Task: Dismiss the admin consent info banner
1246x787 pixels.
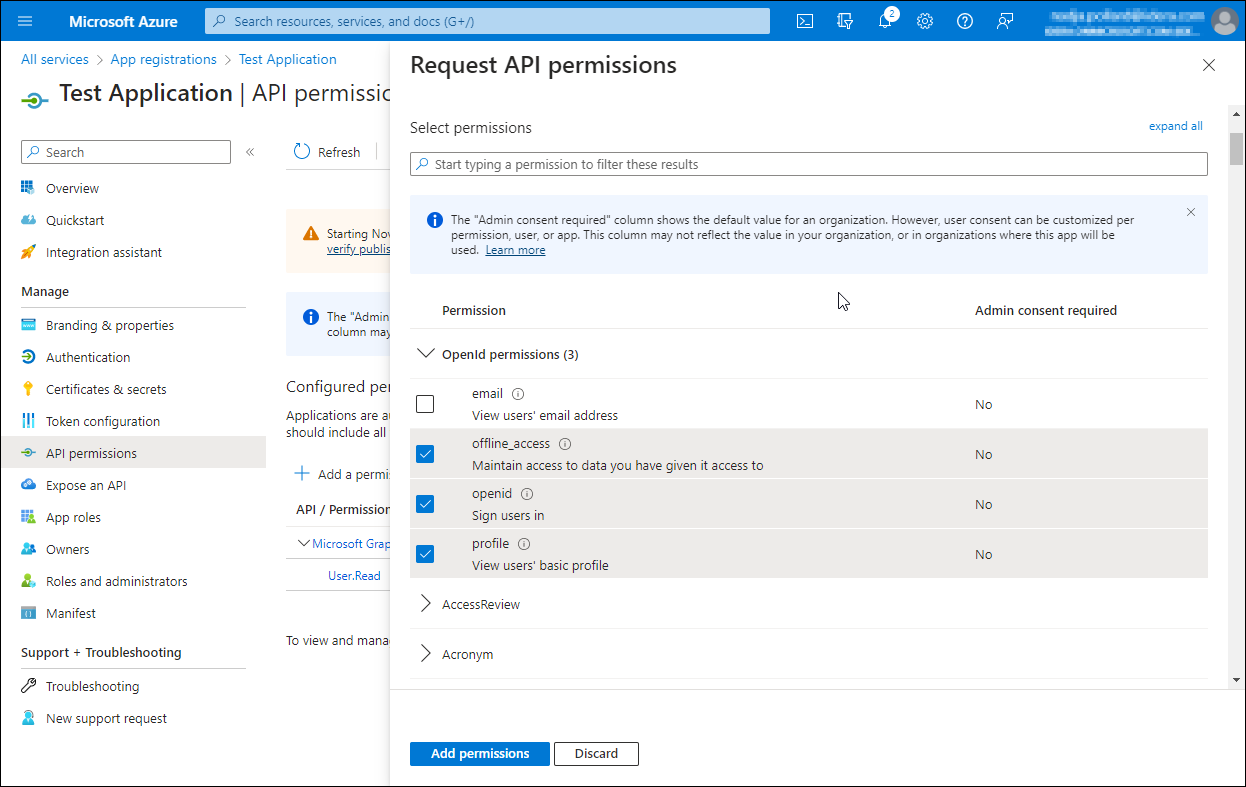Action: click(1191, 212)
